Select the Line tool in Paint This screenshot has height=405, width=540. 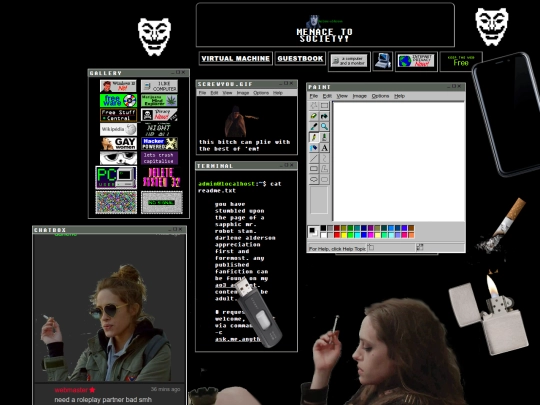click(314, 158)
